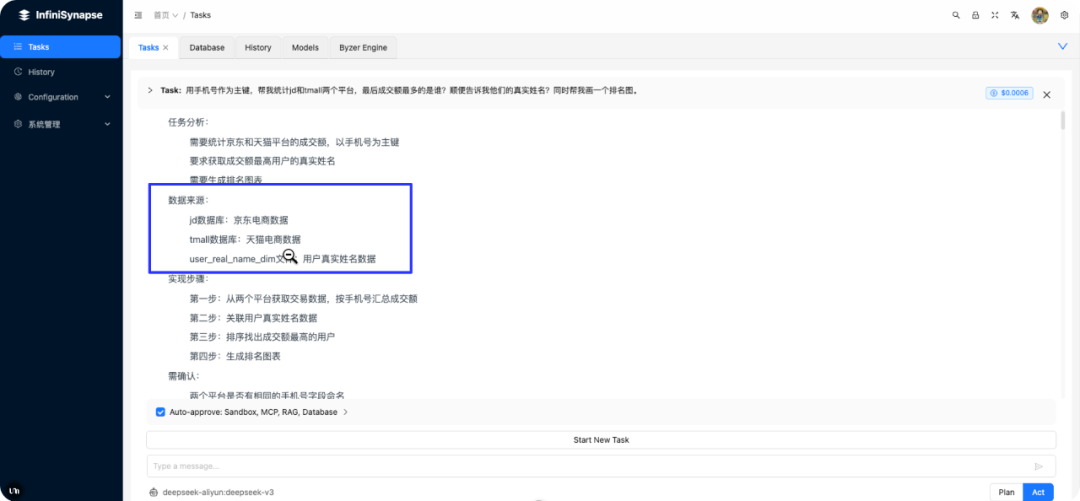Enter fullscreen via expand icon
The image size is (1080, 501).
(995, 14)
